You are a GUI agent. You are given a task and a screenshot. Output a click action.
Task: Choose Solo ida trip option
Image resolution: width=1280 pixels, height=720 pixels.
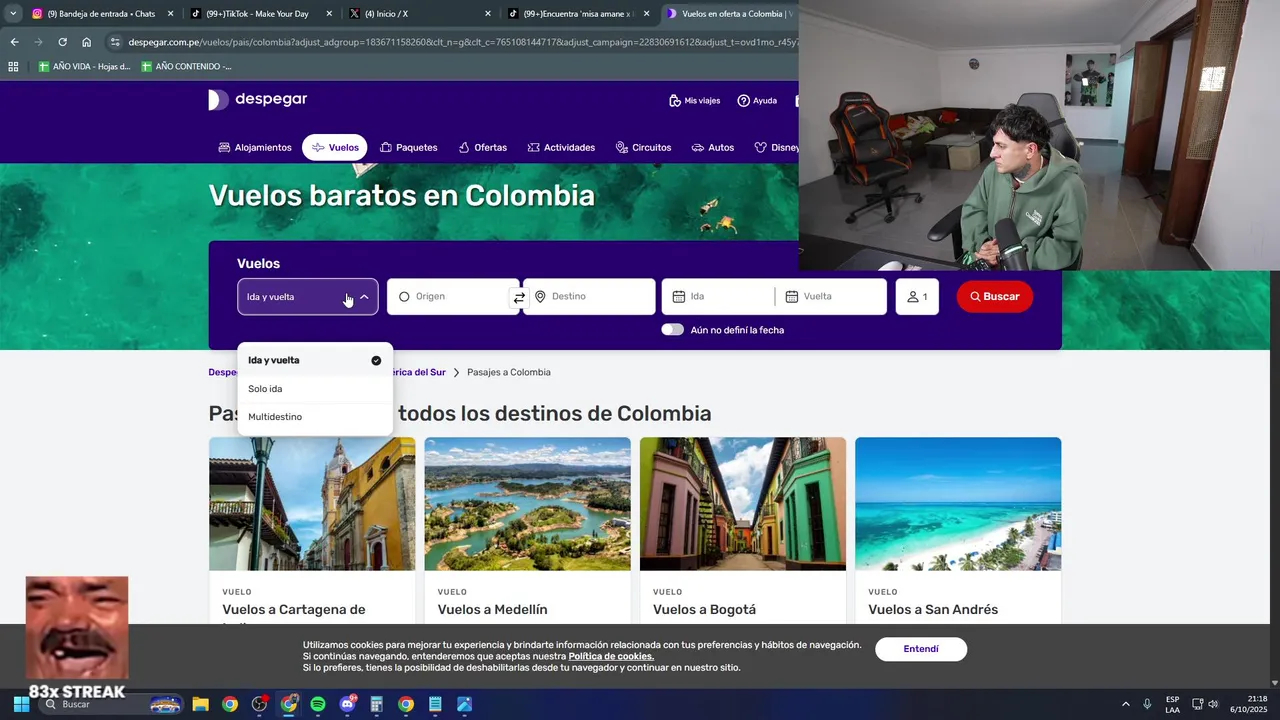click(314, 389)
